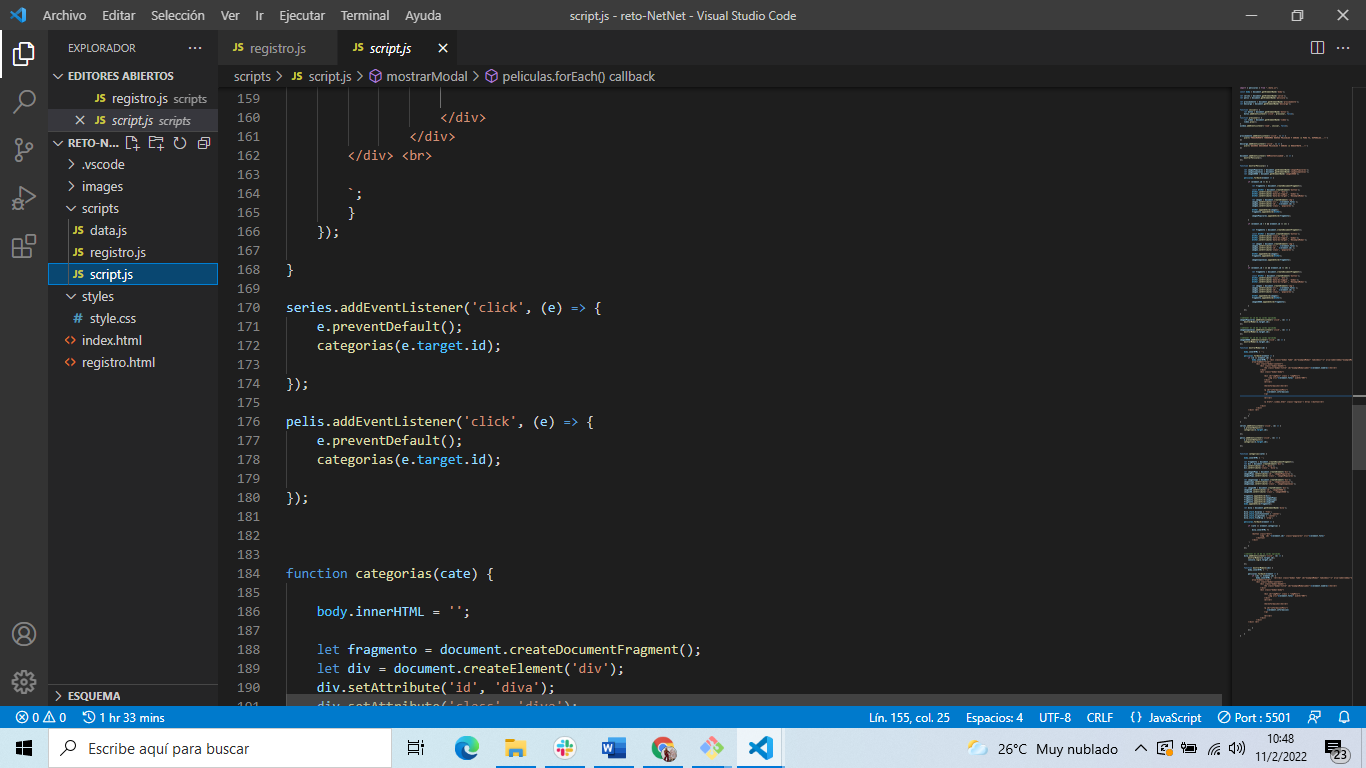Switch to the registro.js editor tab

277,48
